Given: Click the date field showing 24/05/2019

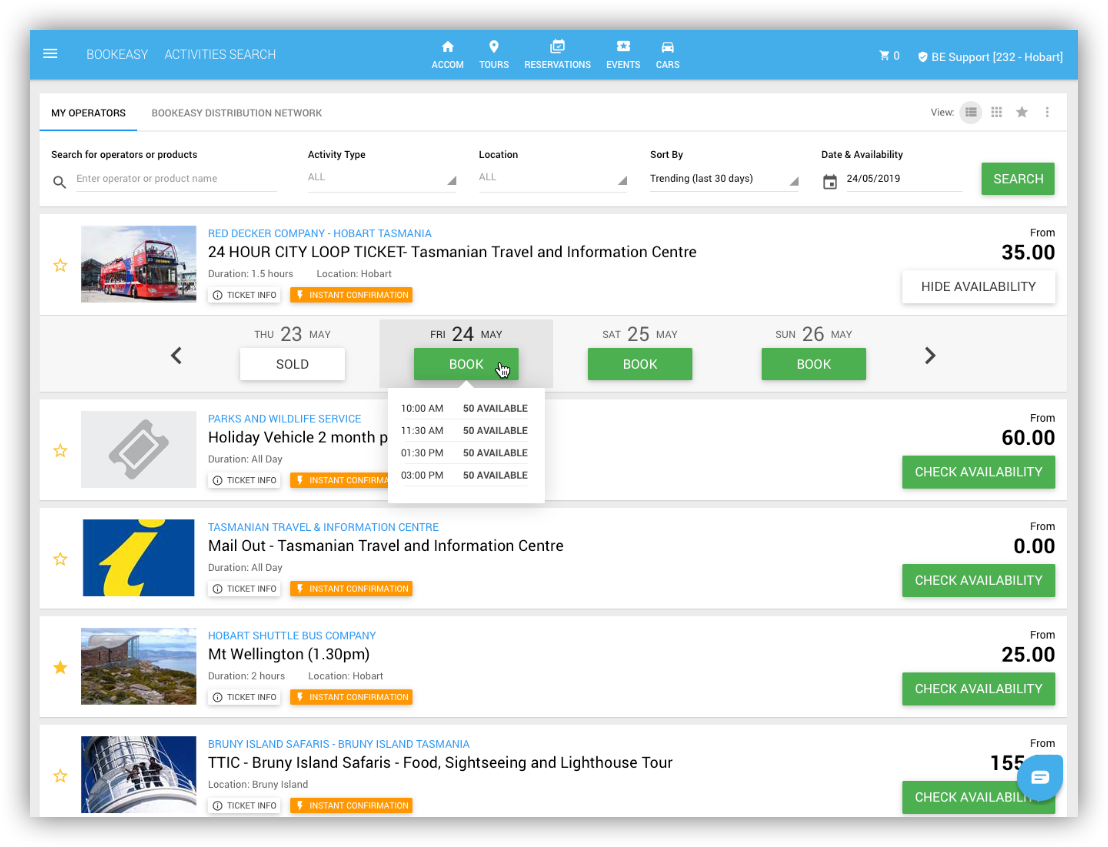Looking at the screenshot, I should pyautogui.click(x=903, y=179).
